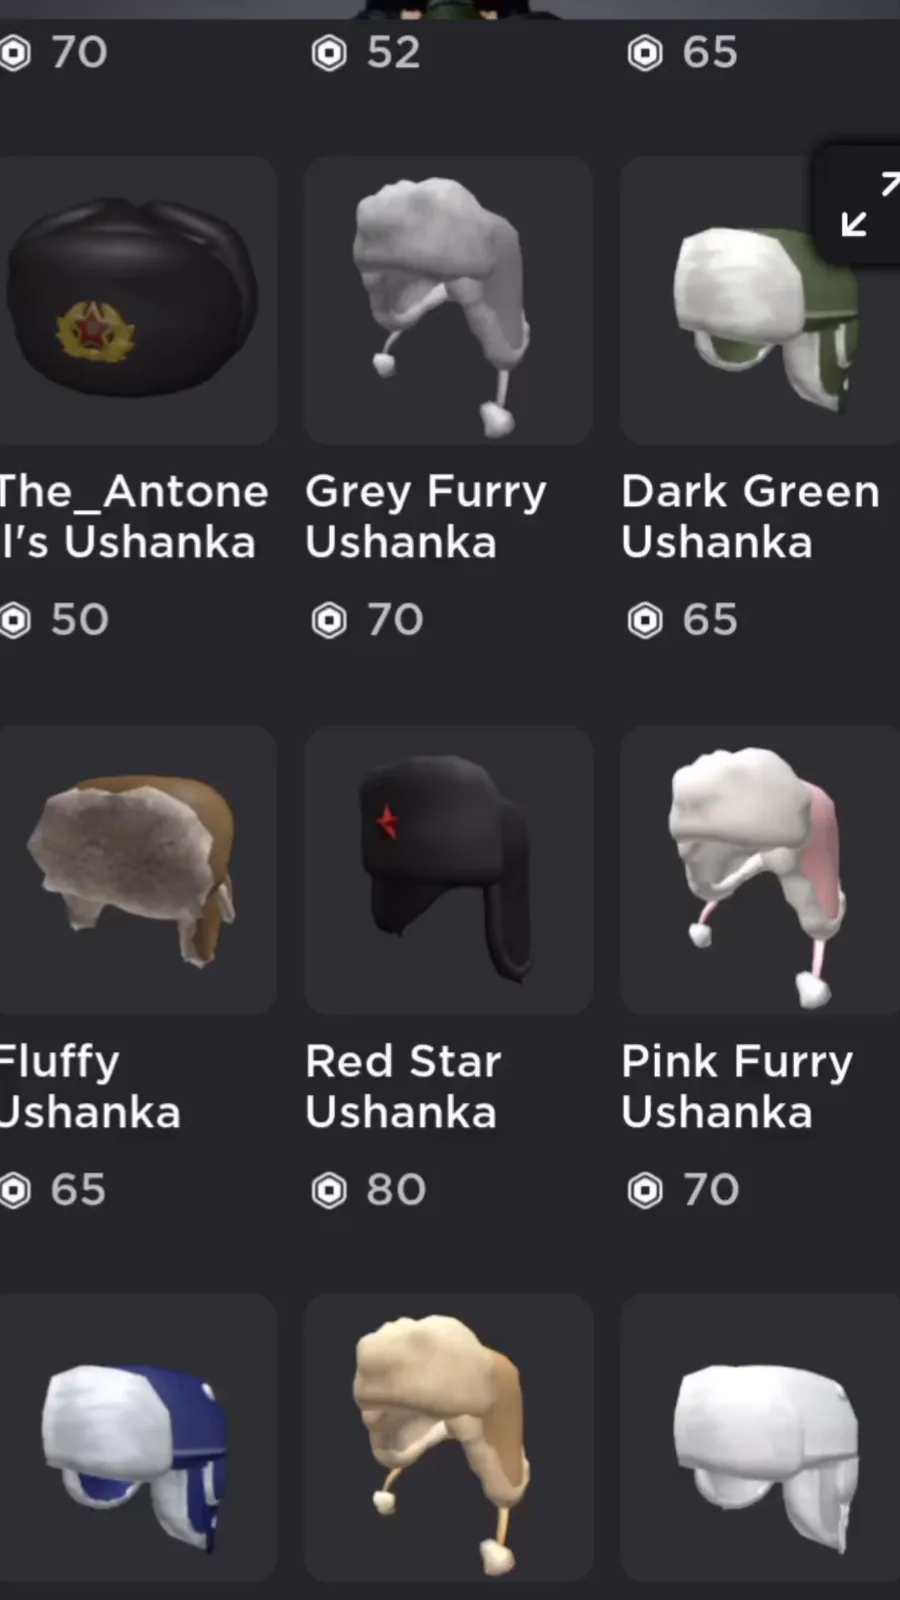Click the Pink Furry Ushanka name
Image resolution: width=900 pixels, height=1600 pixels.
(737, 1087)
